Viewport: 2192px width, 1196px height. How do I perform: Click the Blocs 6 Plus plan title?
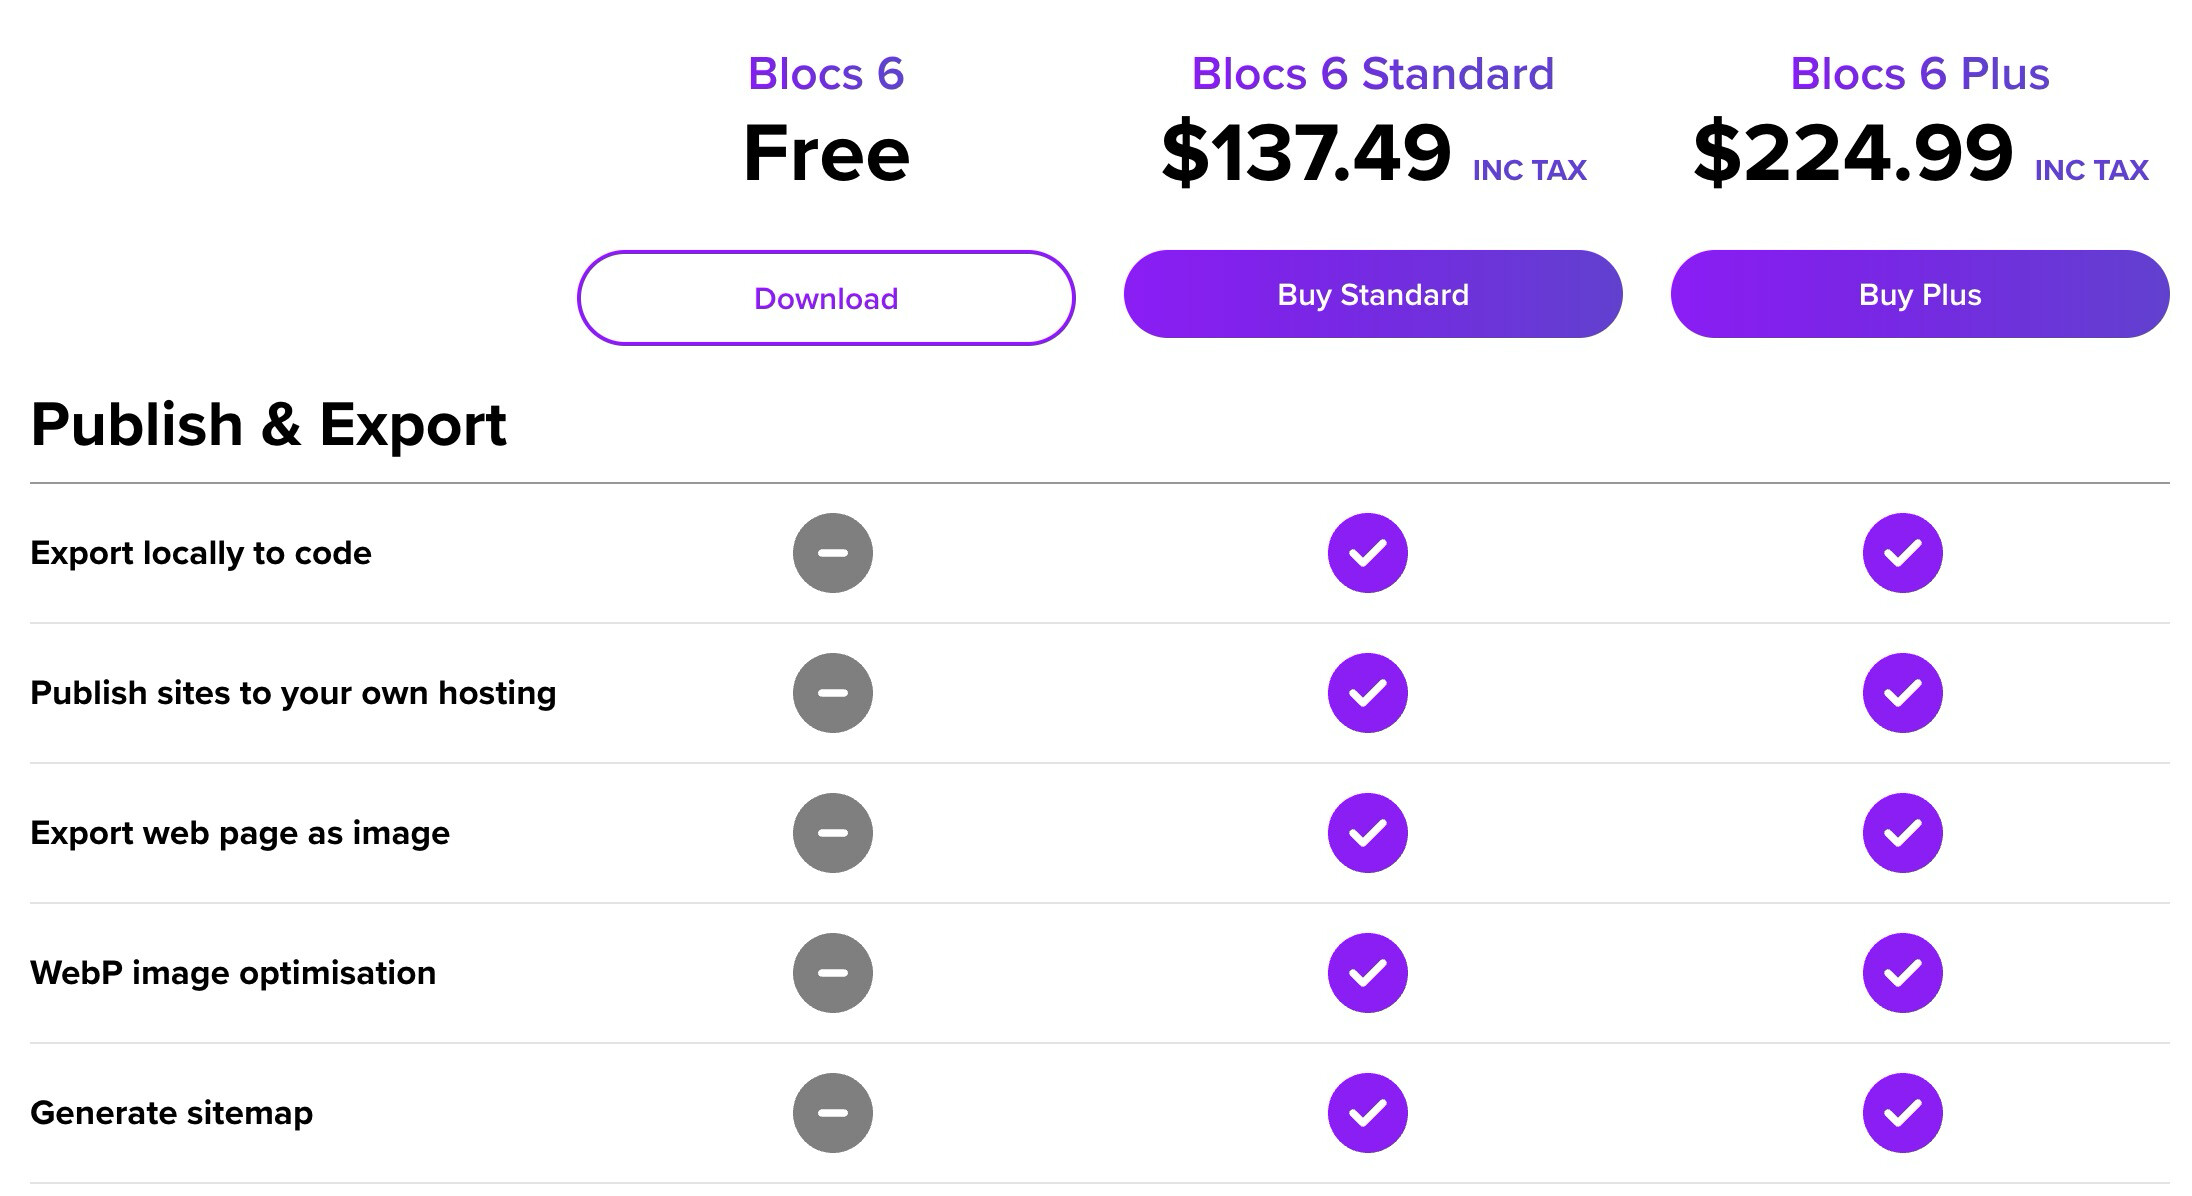(x=1919, y=74)
